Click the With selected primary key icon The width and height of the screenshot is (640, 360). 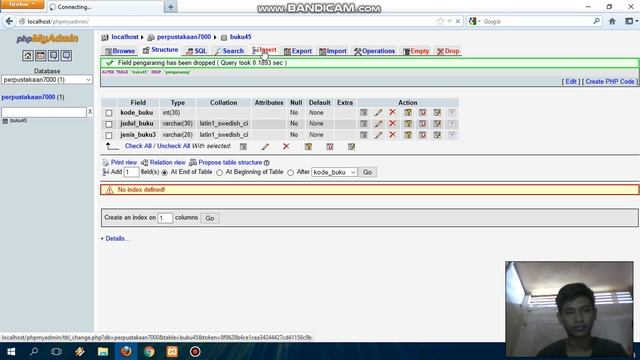(308, 147)
